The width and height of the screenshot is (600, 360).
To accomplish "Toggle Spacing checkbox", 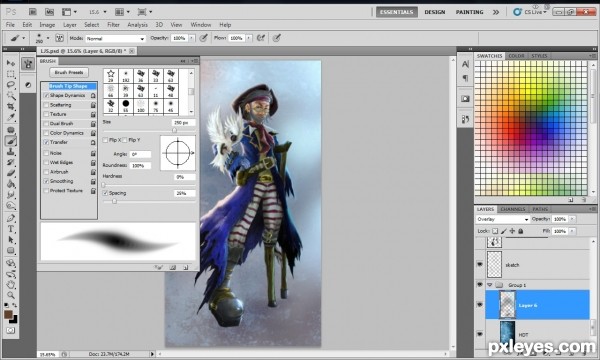I will coord(105,193).
